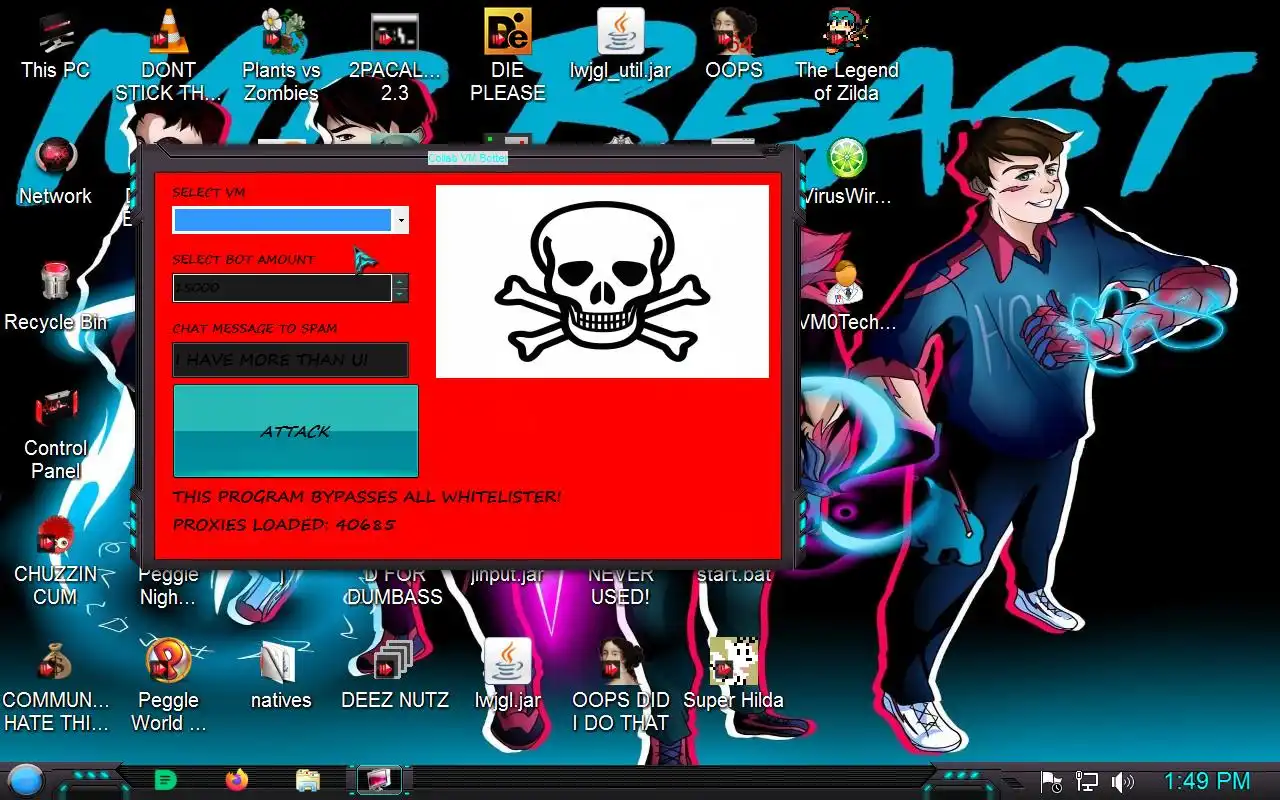The width and height of the screenshot is (1280, 800).
Task: Select the VirusWir... lime icon
Action: point(846,171)
